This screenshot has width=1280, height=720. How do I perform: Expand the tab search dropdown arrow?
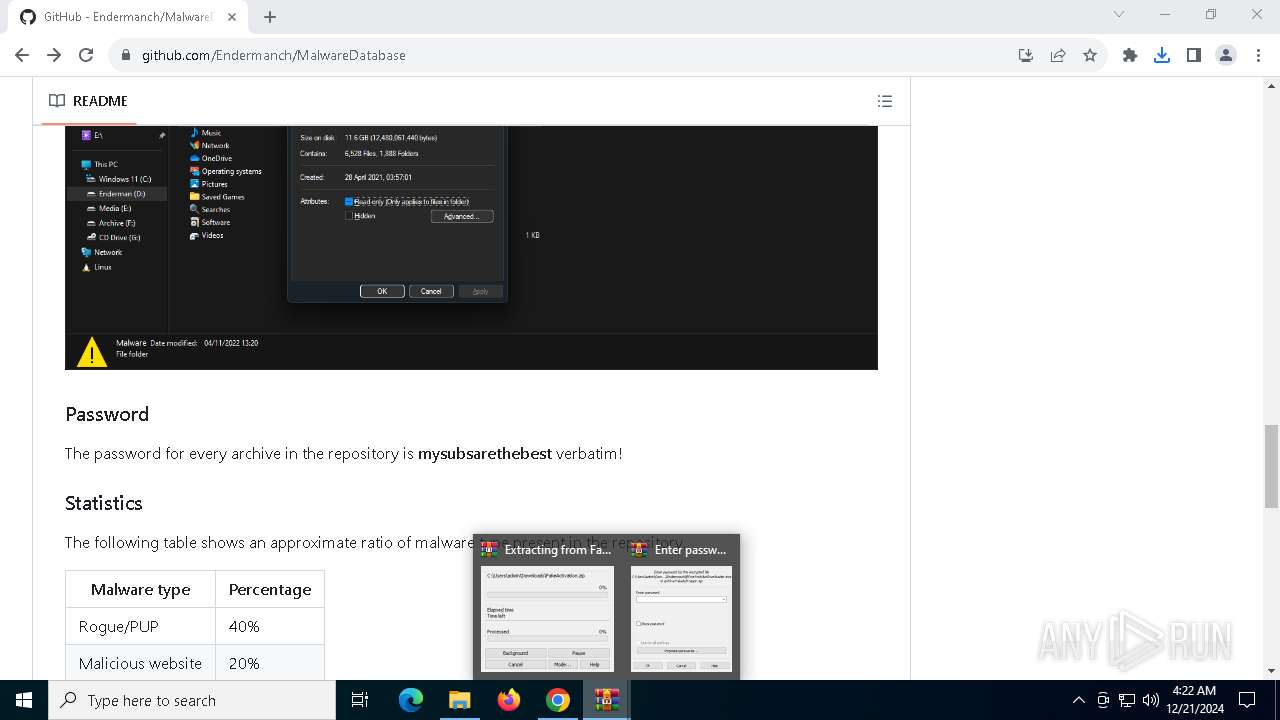coord(1119,14)
